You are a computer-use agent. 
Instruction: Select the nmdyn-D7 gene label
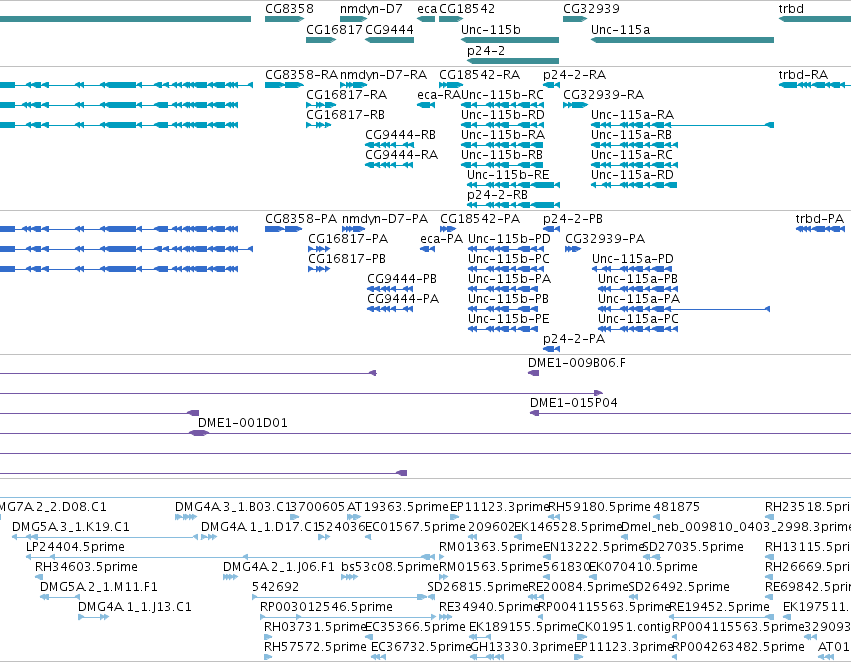click(x=371, y=9)
